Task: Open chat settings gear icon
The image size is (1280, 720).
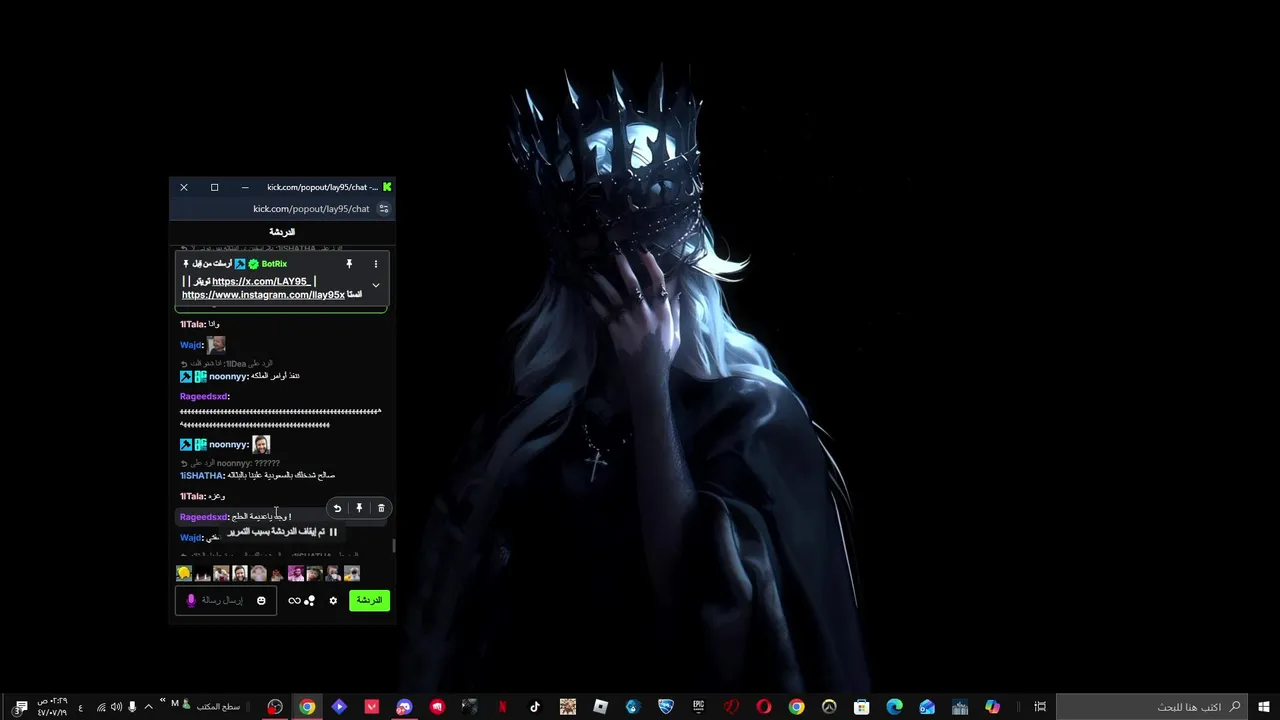Action: coord(333,600)
